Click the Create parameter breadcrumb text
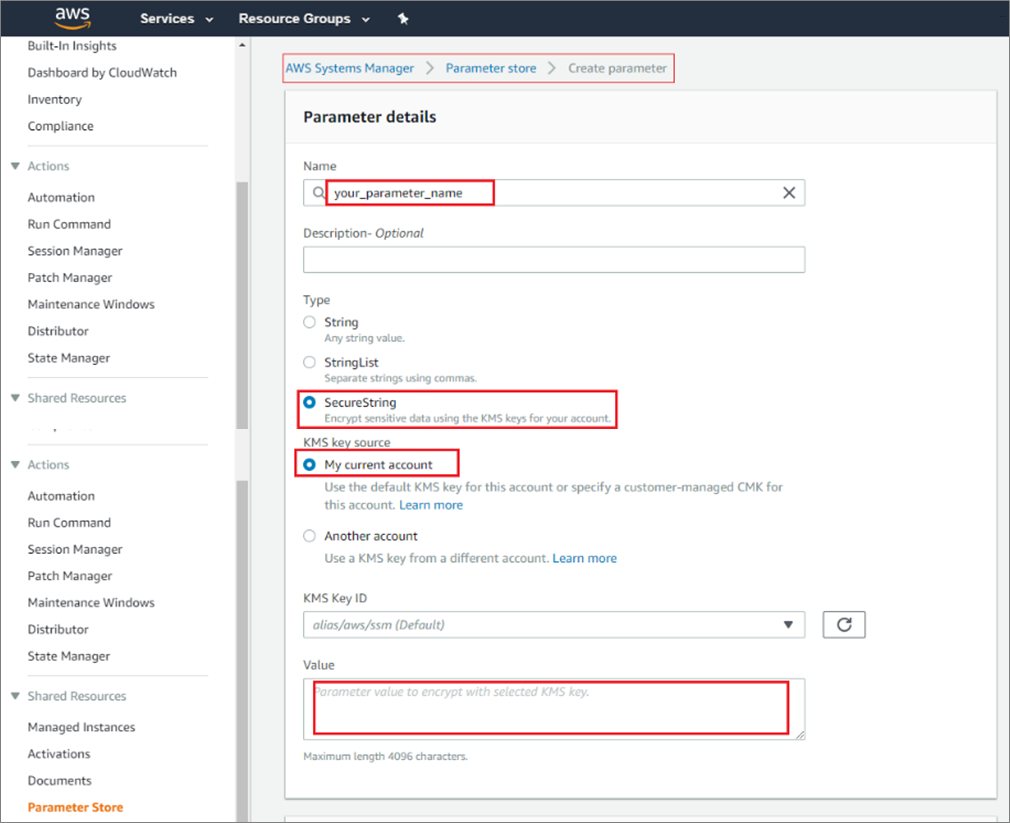The height and width of the screenshot is (823, 1010). (617, 68)
